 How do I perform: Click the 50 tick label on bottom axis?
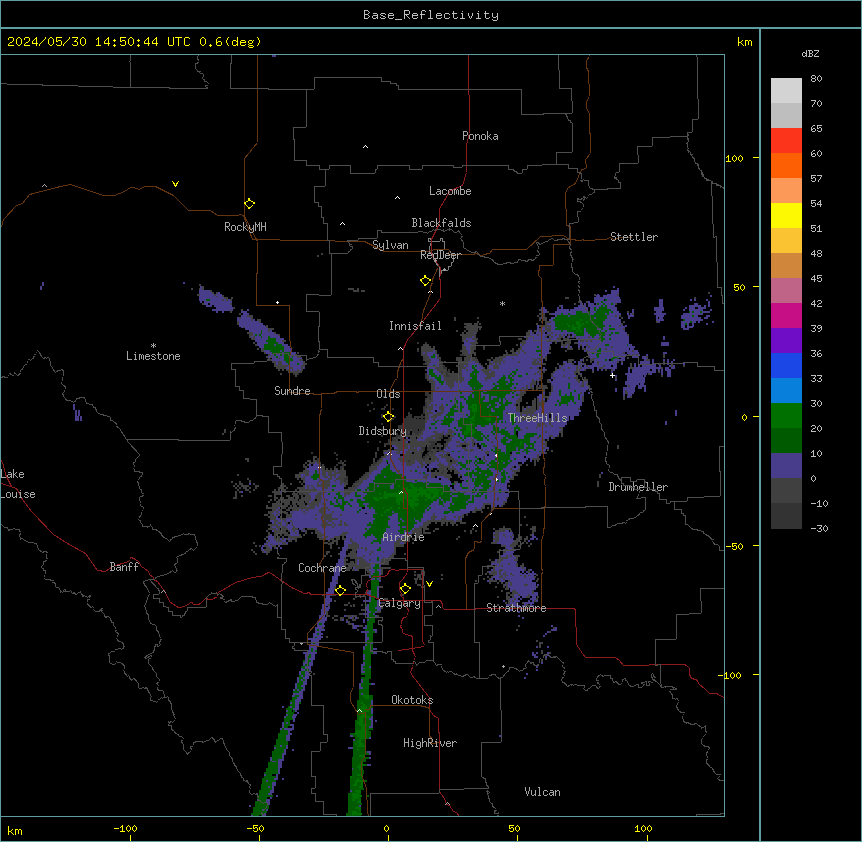coord(514,828)
